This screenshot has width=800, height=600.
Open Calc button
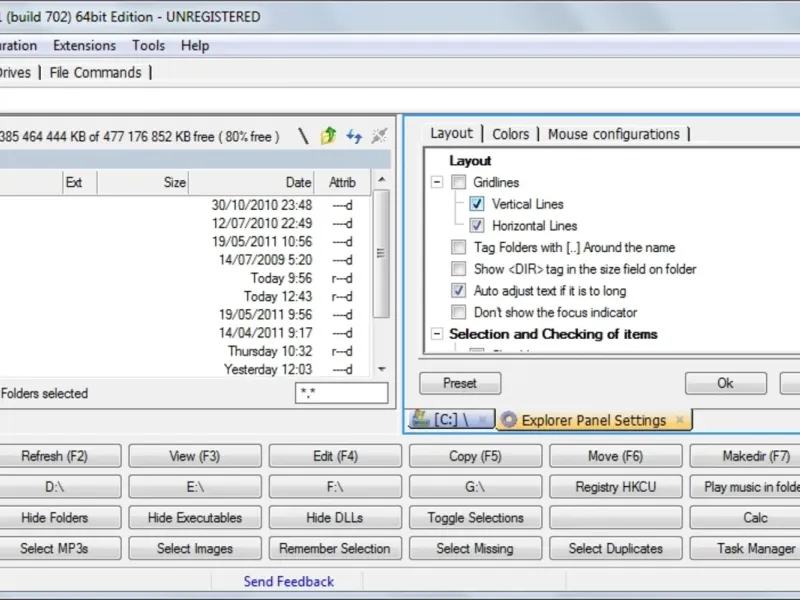coord(745,517)
